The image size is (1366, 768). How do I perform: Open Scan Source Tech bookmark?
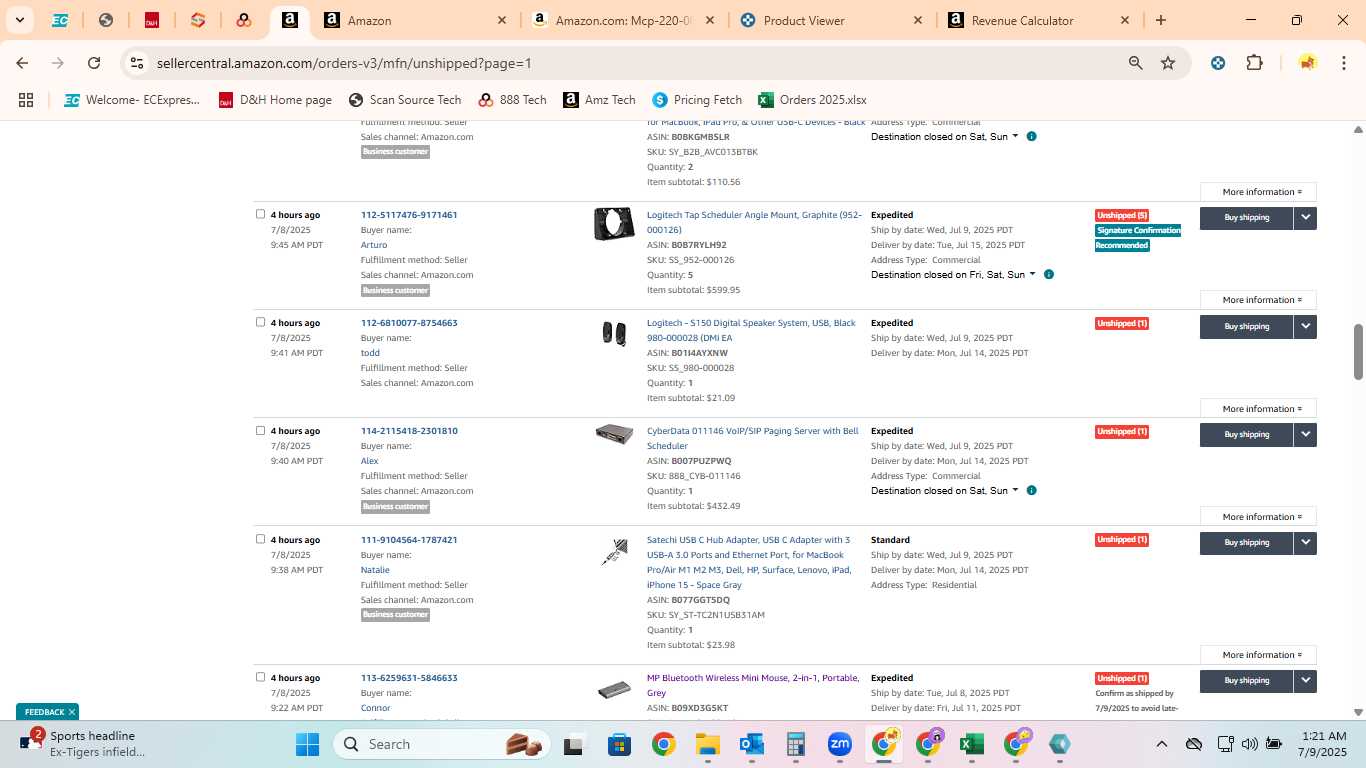point(405,100)
